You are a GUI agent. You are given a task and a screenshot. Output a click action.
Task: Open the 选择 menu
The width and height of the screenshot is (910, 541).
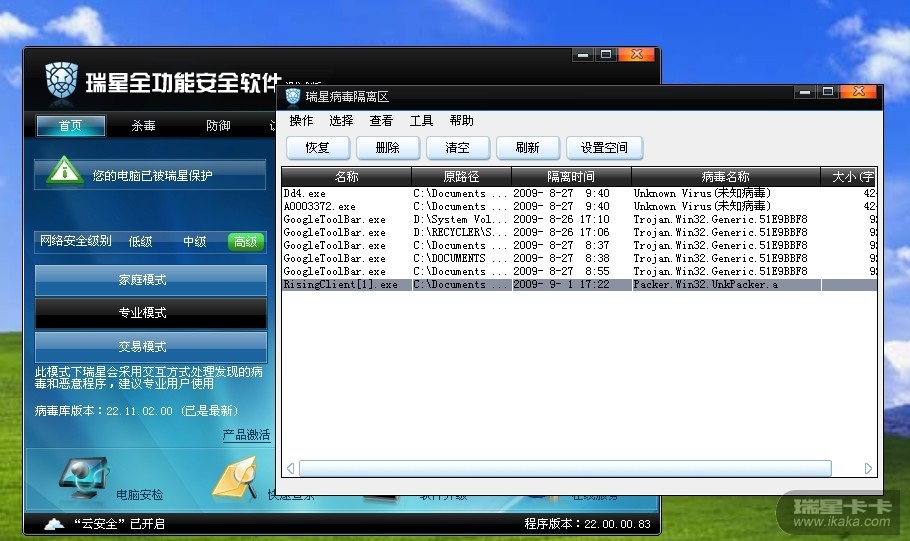coord(341,121)
